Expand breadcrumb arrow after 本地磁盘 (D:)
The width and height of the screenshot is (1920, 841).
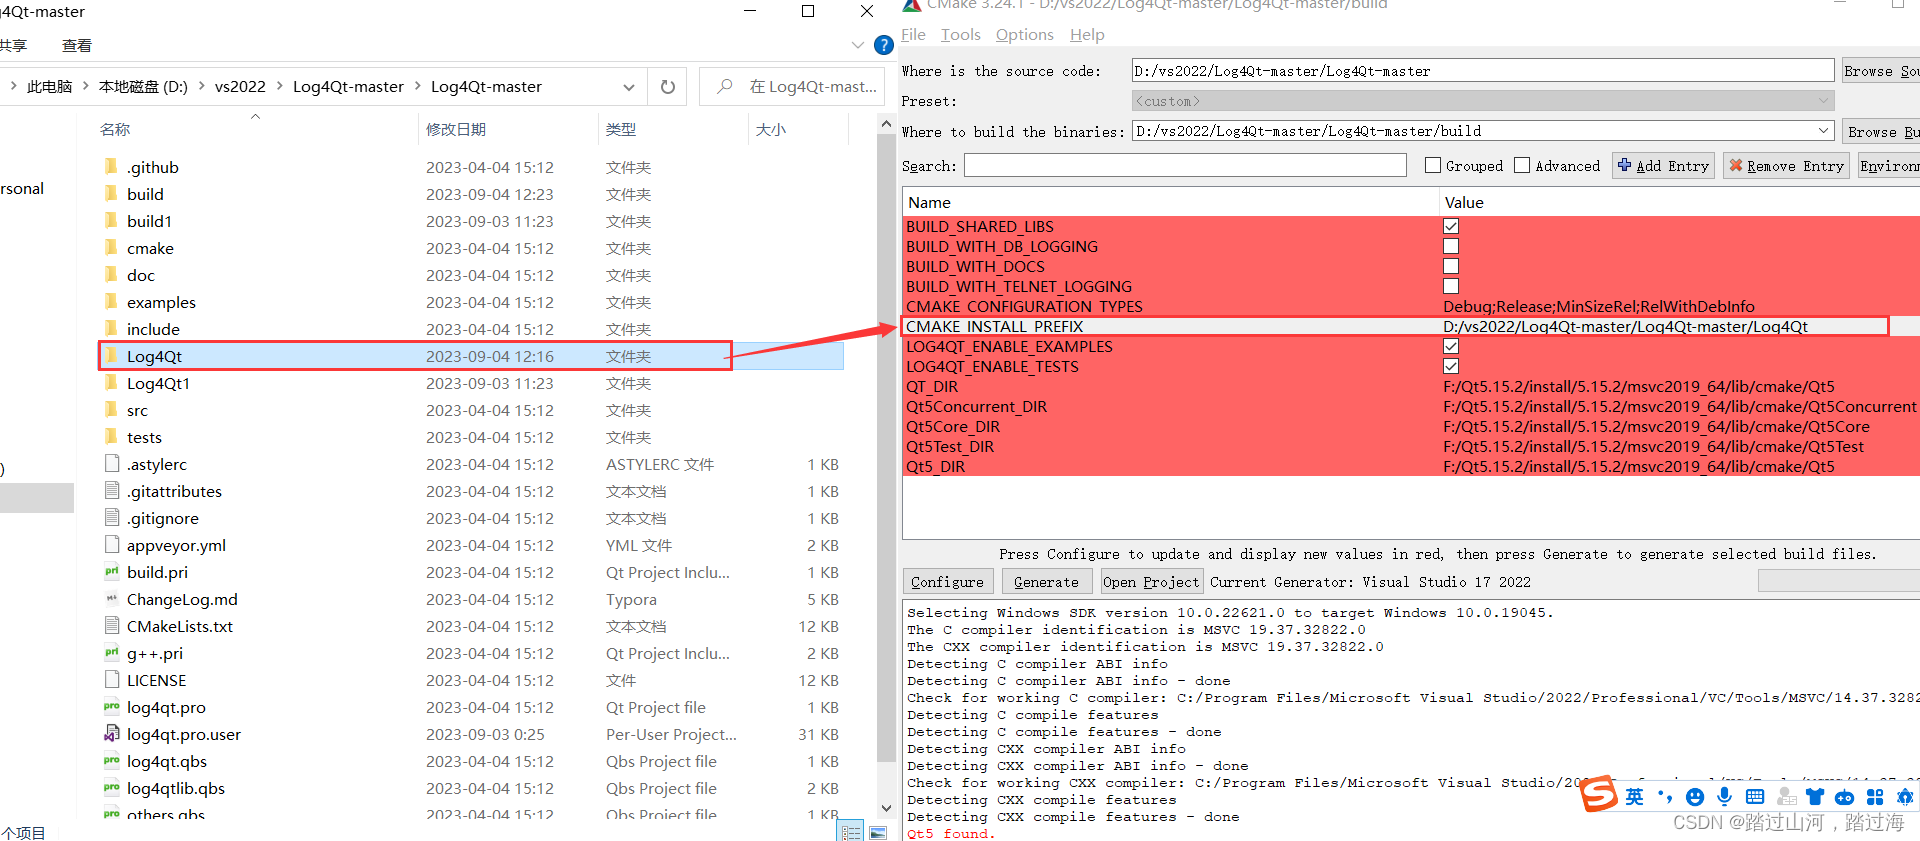click(201, 87)
